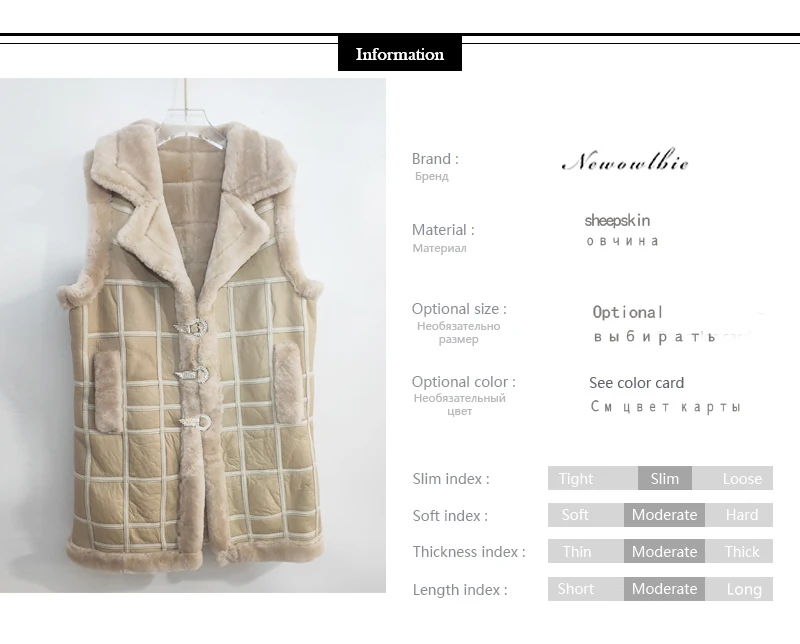Select the Slim option in slim index

pyautogui.click(x=665, y=478)
